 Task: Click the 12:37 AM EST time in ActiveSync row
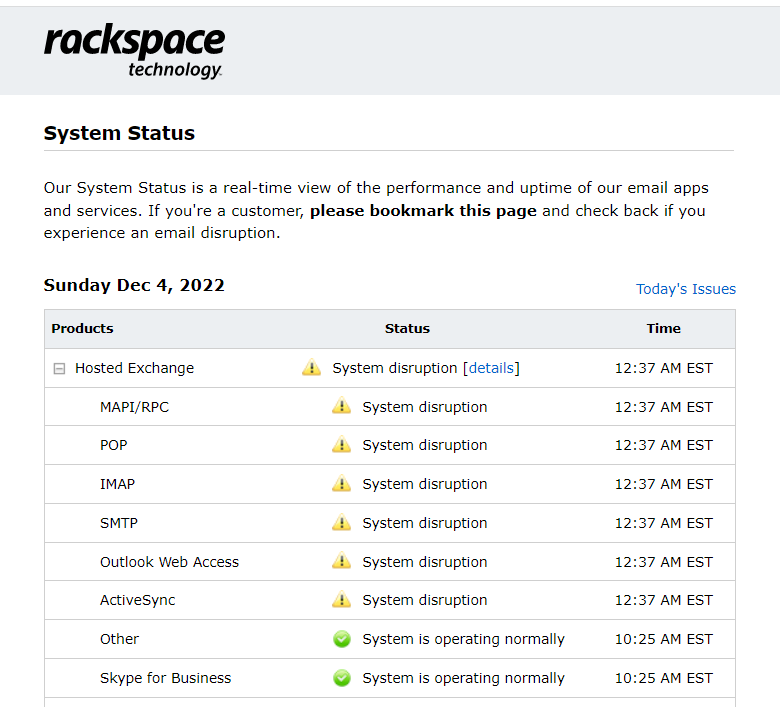click(664, 601)
